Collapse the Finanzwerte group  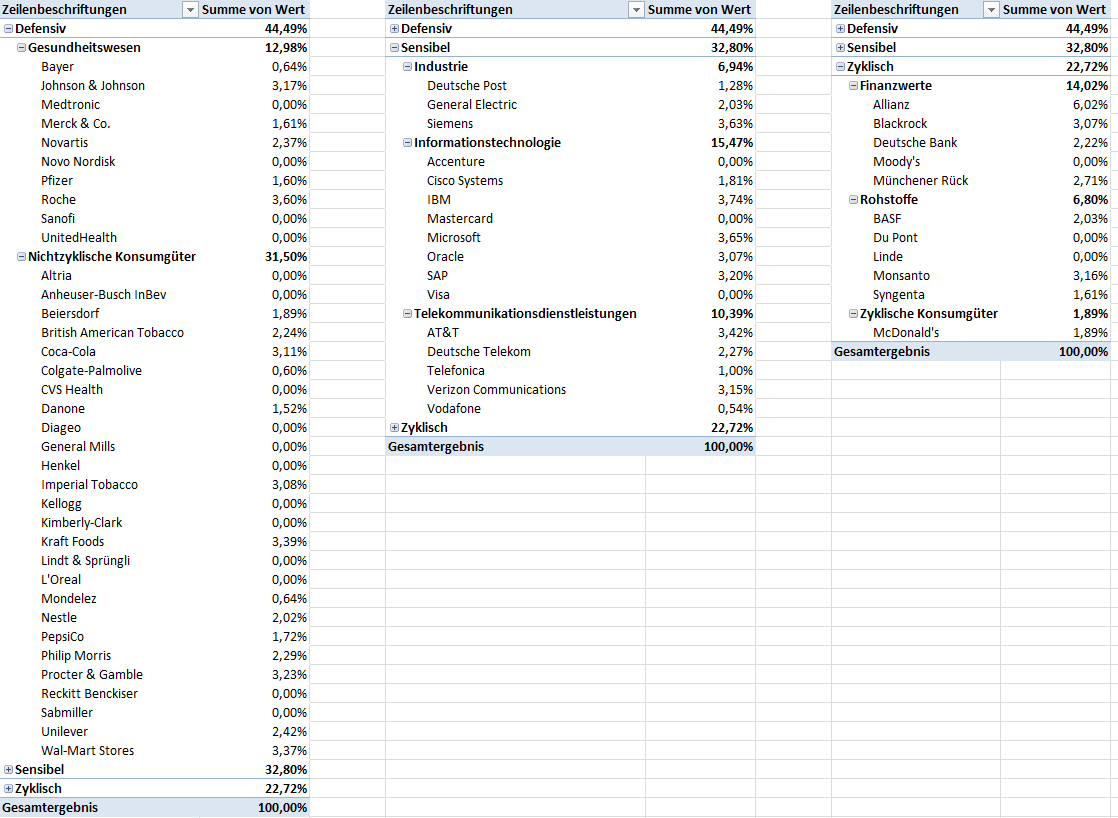(x=853, y=86)
